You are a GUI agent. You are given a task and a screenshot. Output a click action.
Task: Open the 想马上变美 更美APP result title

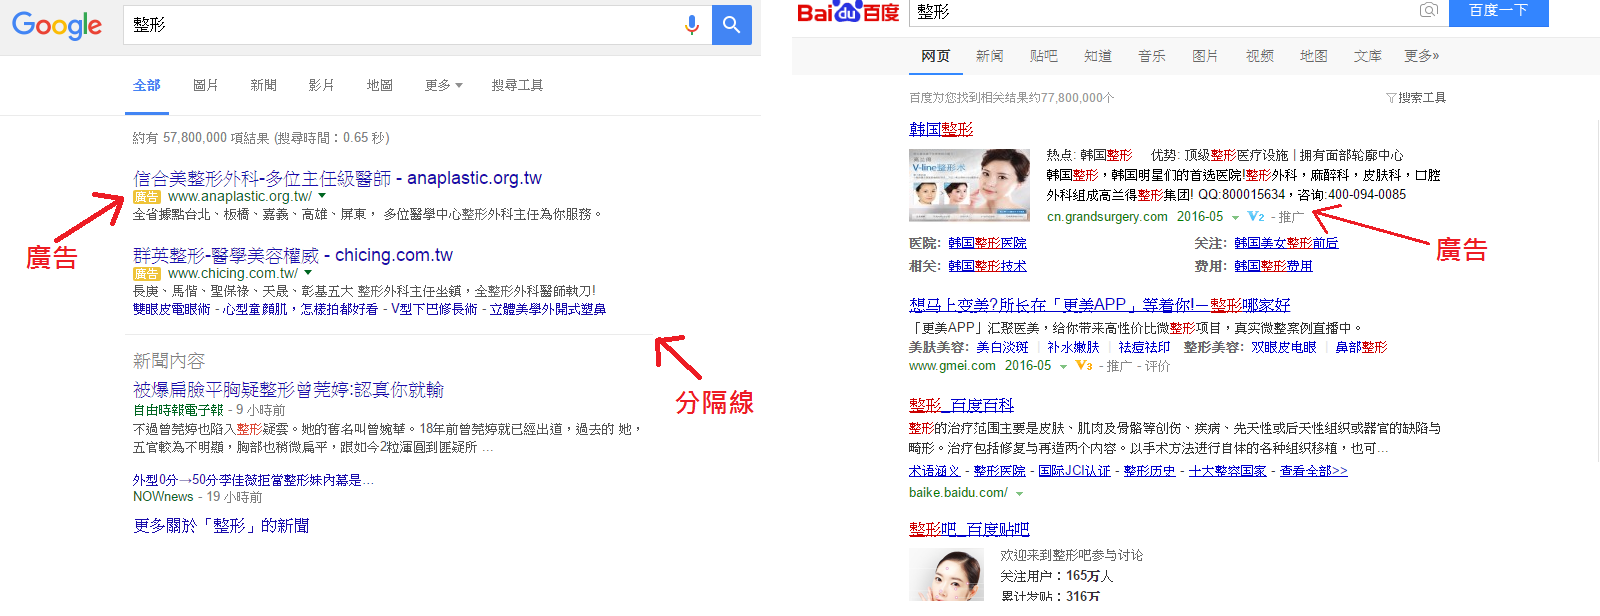[x=1100, y=305]
